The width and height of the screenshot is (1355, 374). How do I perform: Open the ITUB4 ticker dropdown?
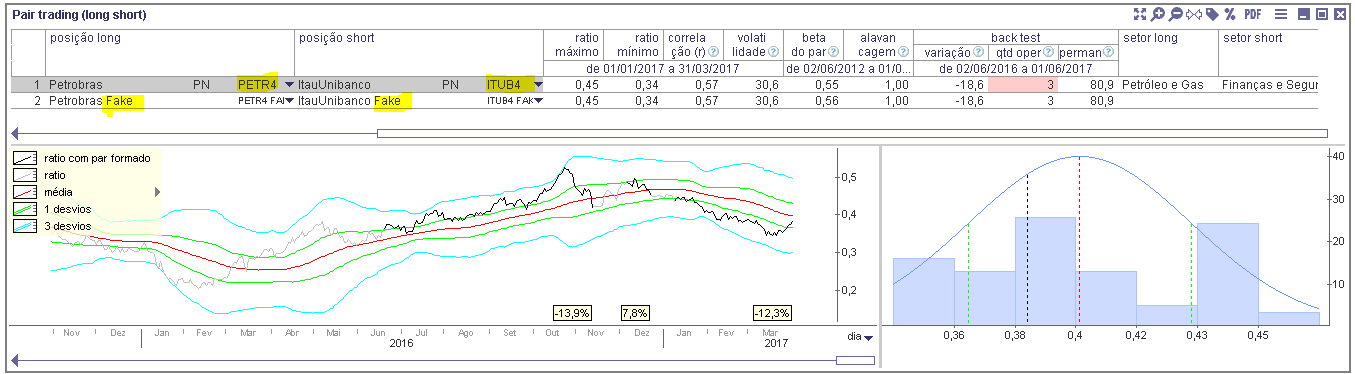[x=537, y=86]
